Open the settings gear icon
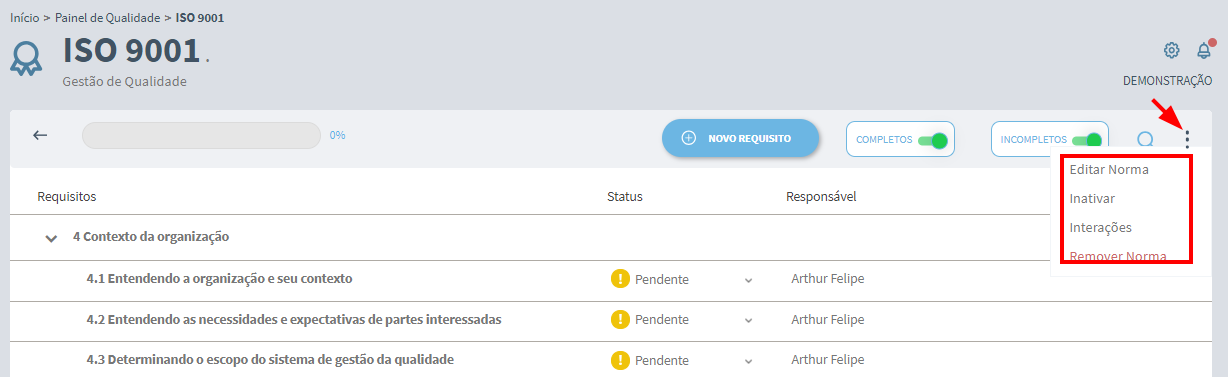This screenshot has width=1228, height=377. tap(1171, 50)
